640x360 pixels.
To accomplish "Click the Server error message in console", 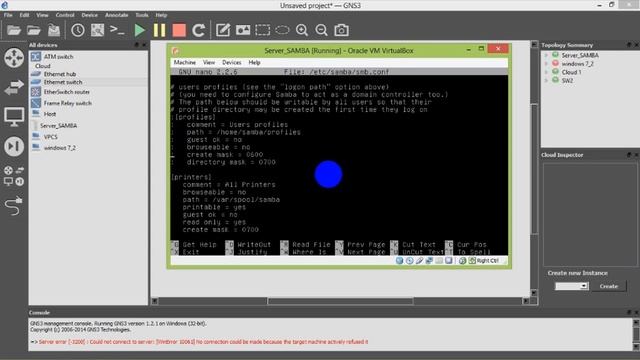I will point(203,342).
